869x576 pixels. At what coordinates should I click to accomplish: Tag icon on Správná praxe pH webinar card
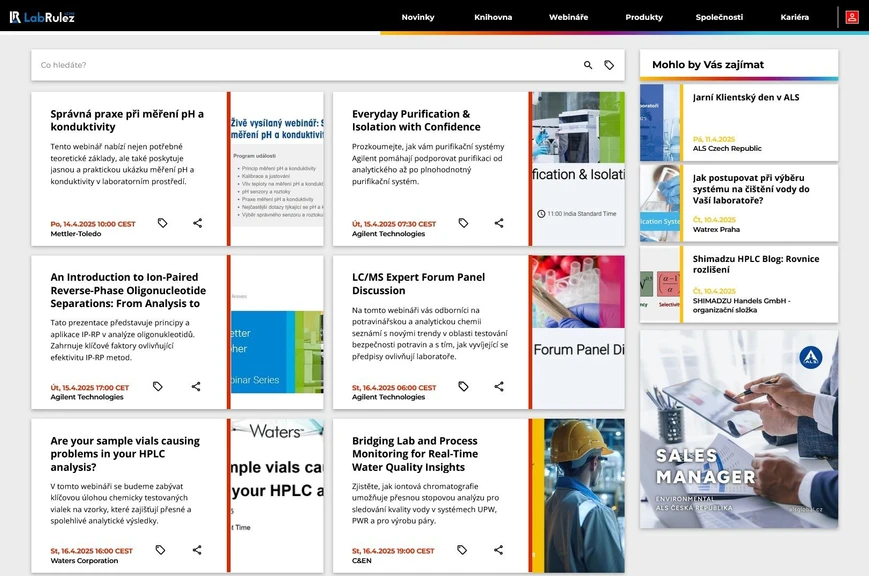point(162,223)
